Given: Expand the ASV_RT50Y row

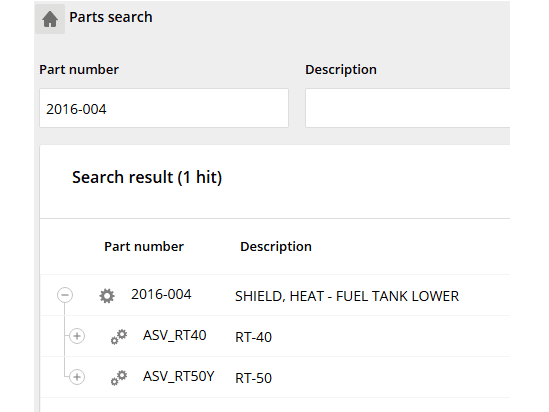Looking at the screenshot, I should coord(77,377).
